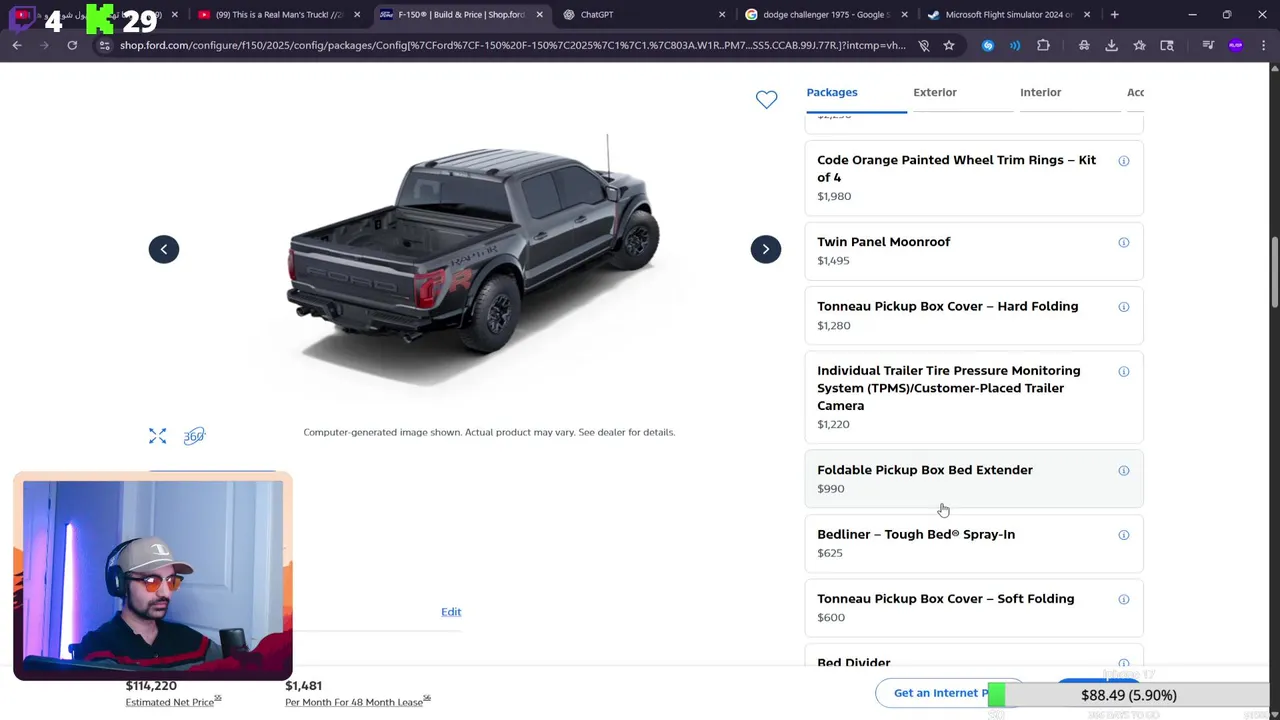Open the fullscreen image viewer icon
The width and height of the screenshot is (1280, 720).
[157, 436]
